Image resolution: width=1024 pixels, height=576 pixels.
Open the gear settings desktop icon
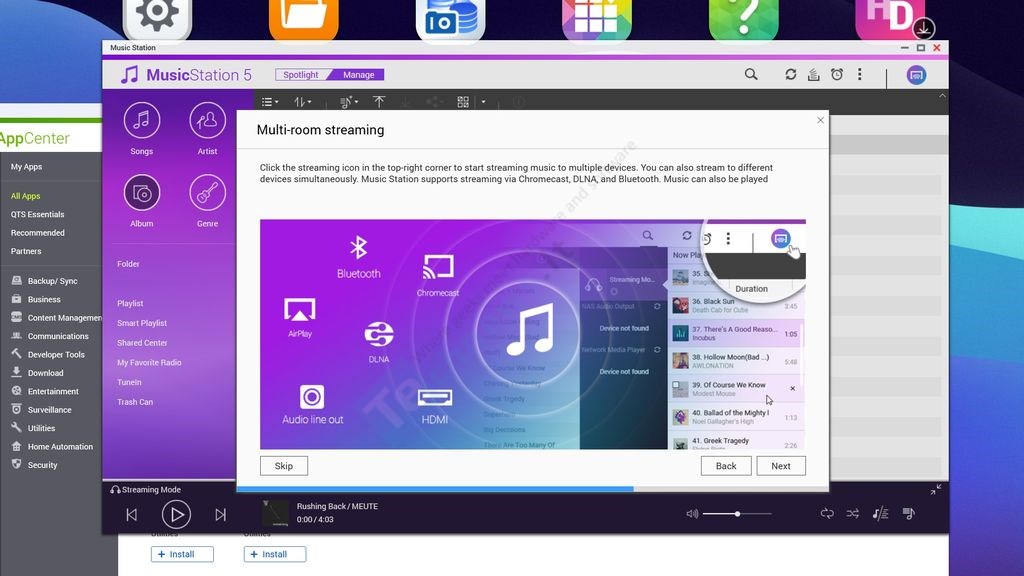(x=157, y=20)
